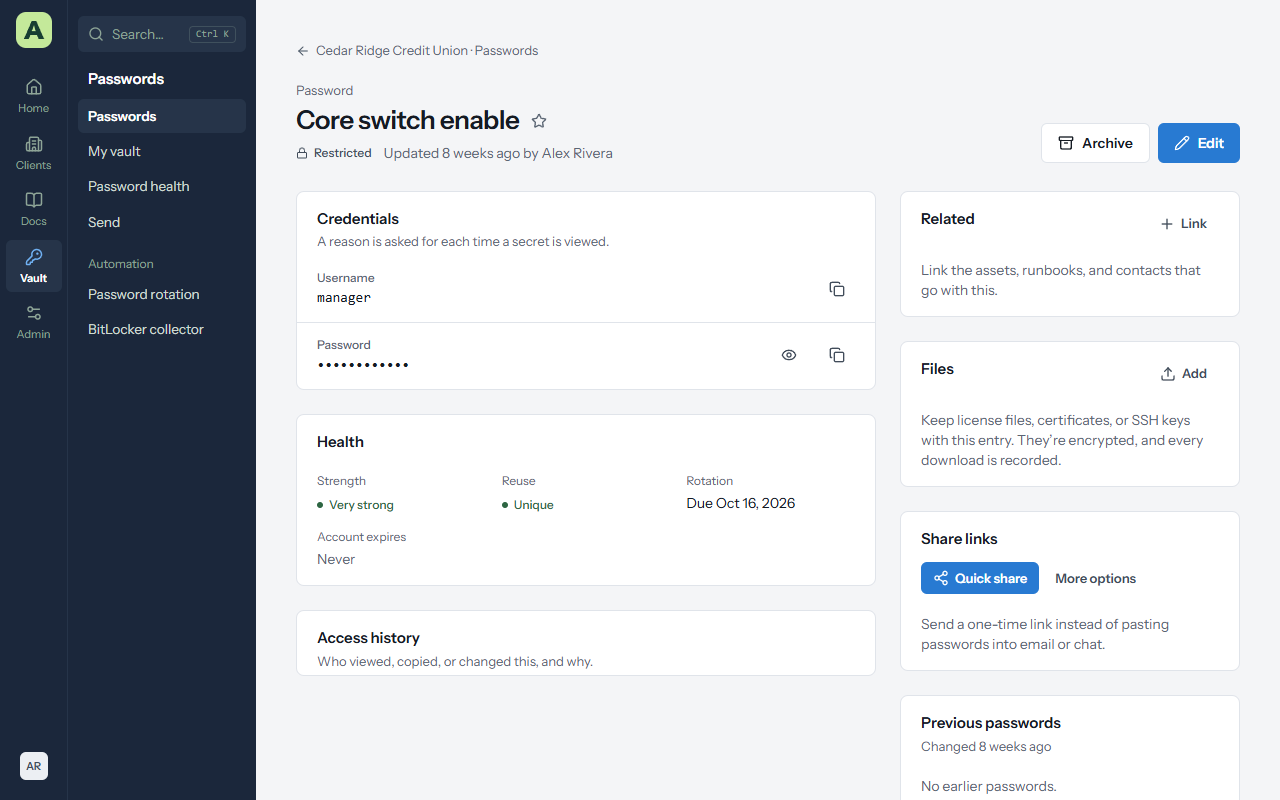Click the Previous passwords heading
This screenshot has height=800, width=1280.
click(x=991, y=723)
